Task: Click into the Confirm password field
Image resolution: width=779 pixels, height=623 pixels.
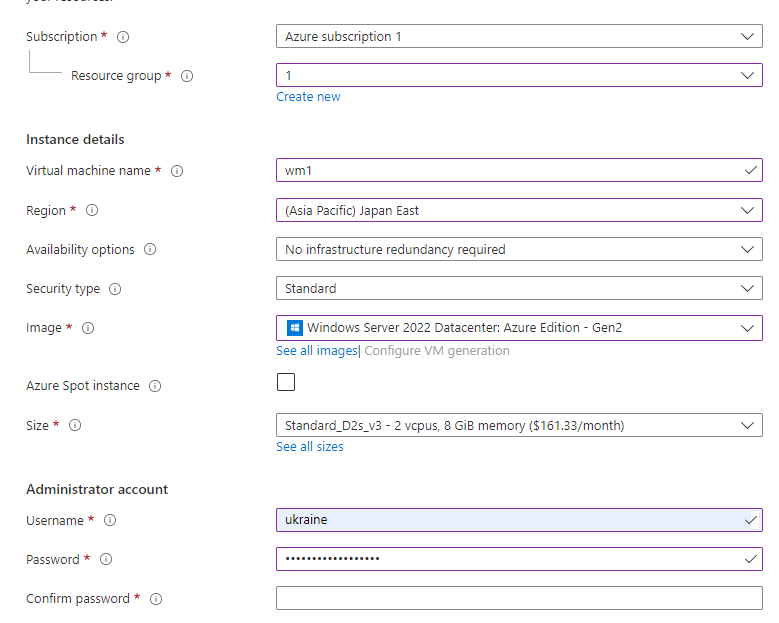Action: click(x=519, y=598)
